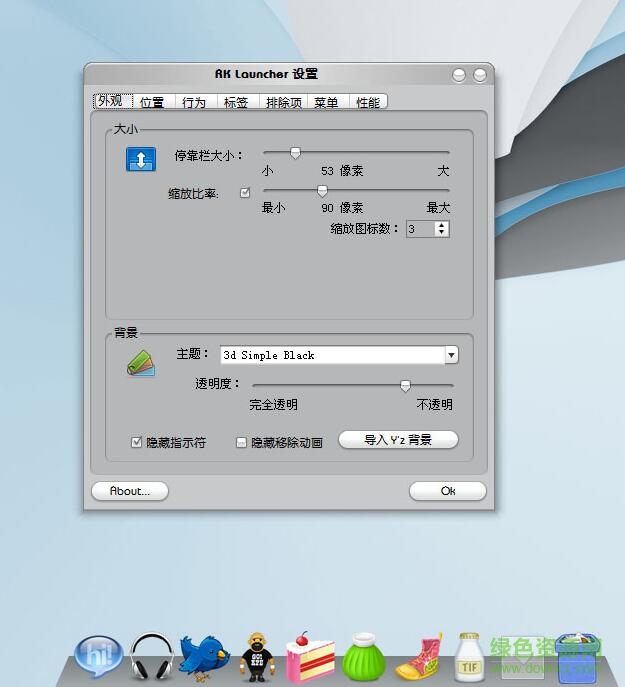The width and height of the screenshot is (625, 687).
Task: Click the TIF milk bottle dock icon
Action: (x=470, y=657)
